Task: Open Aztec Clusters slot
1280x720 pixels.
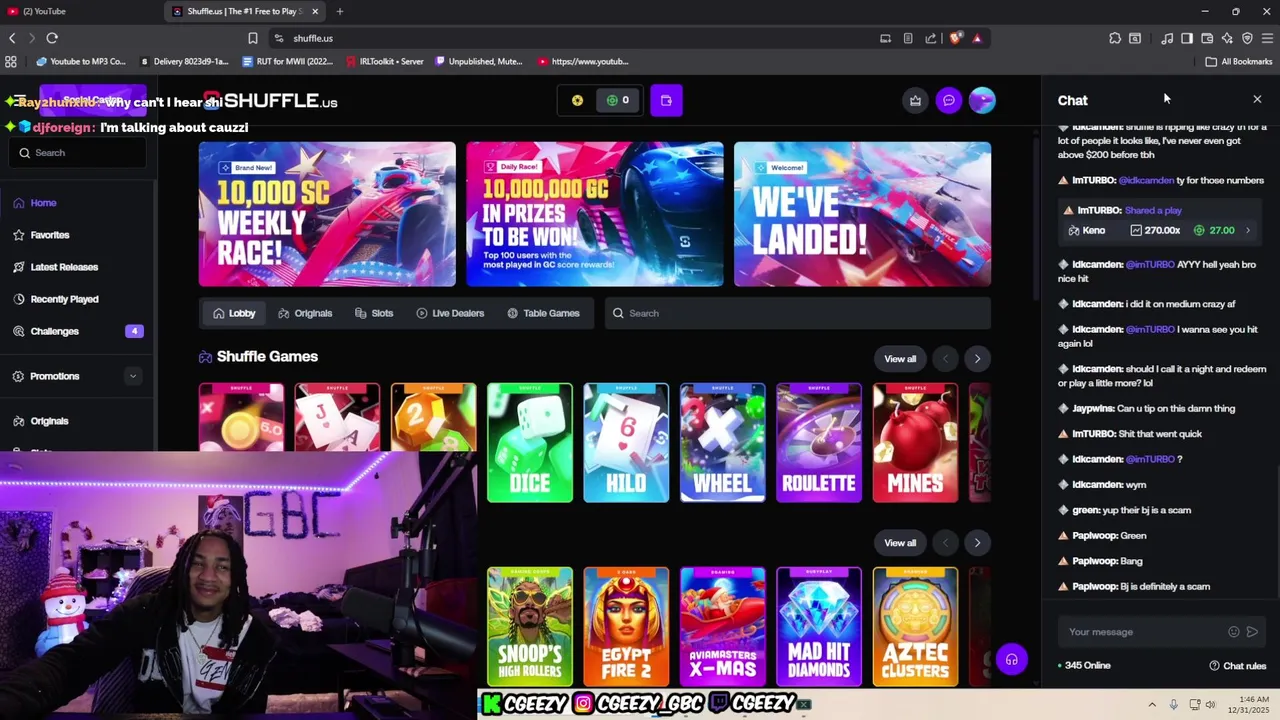Action: [x=915, y=627]
